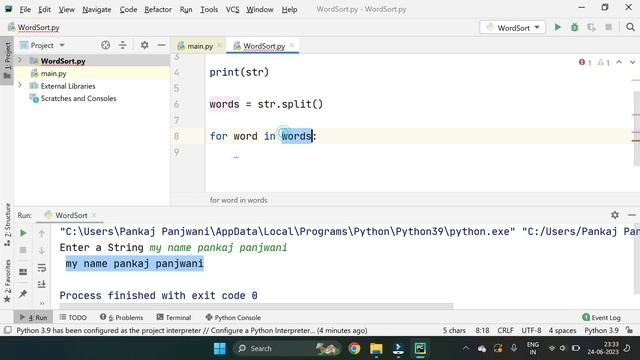This screenshot has width=640, height=360.
Task: Select the WordSort.py editor tab
Action: click(x=264, y=46)
